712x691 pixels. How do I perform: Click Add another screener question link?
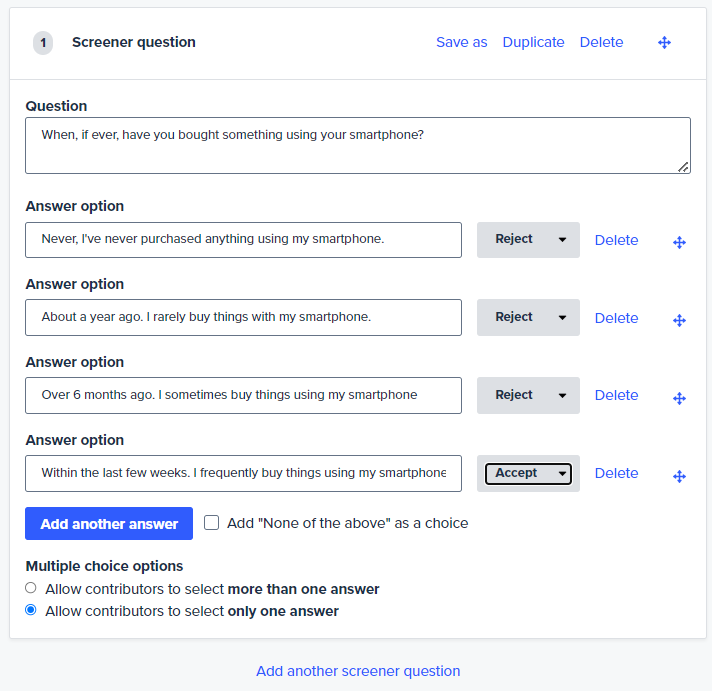(x=358, y=671)
